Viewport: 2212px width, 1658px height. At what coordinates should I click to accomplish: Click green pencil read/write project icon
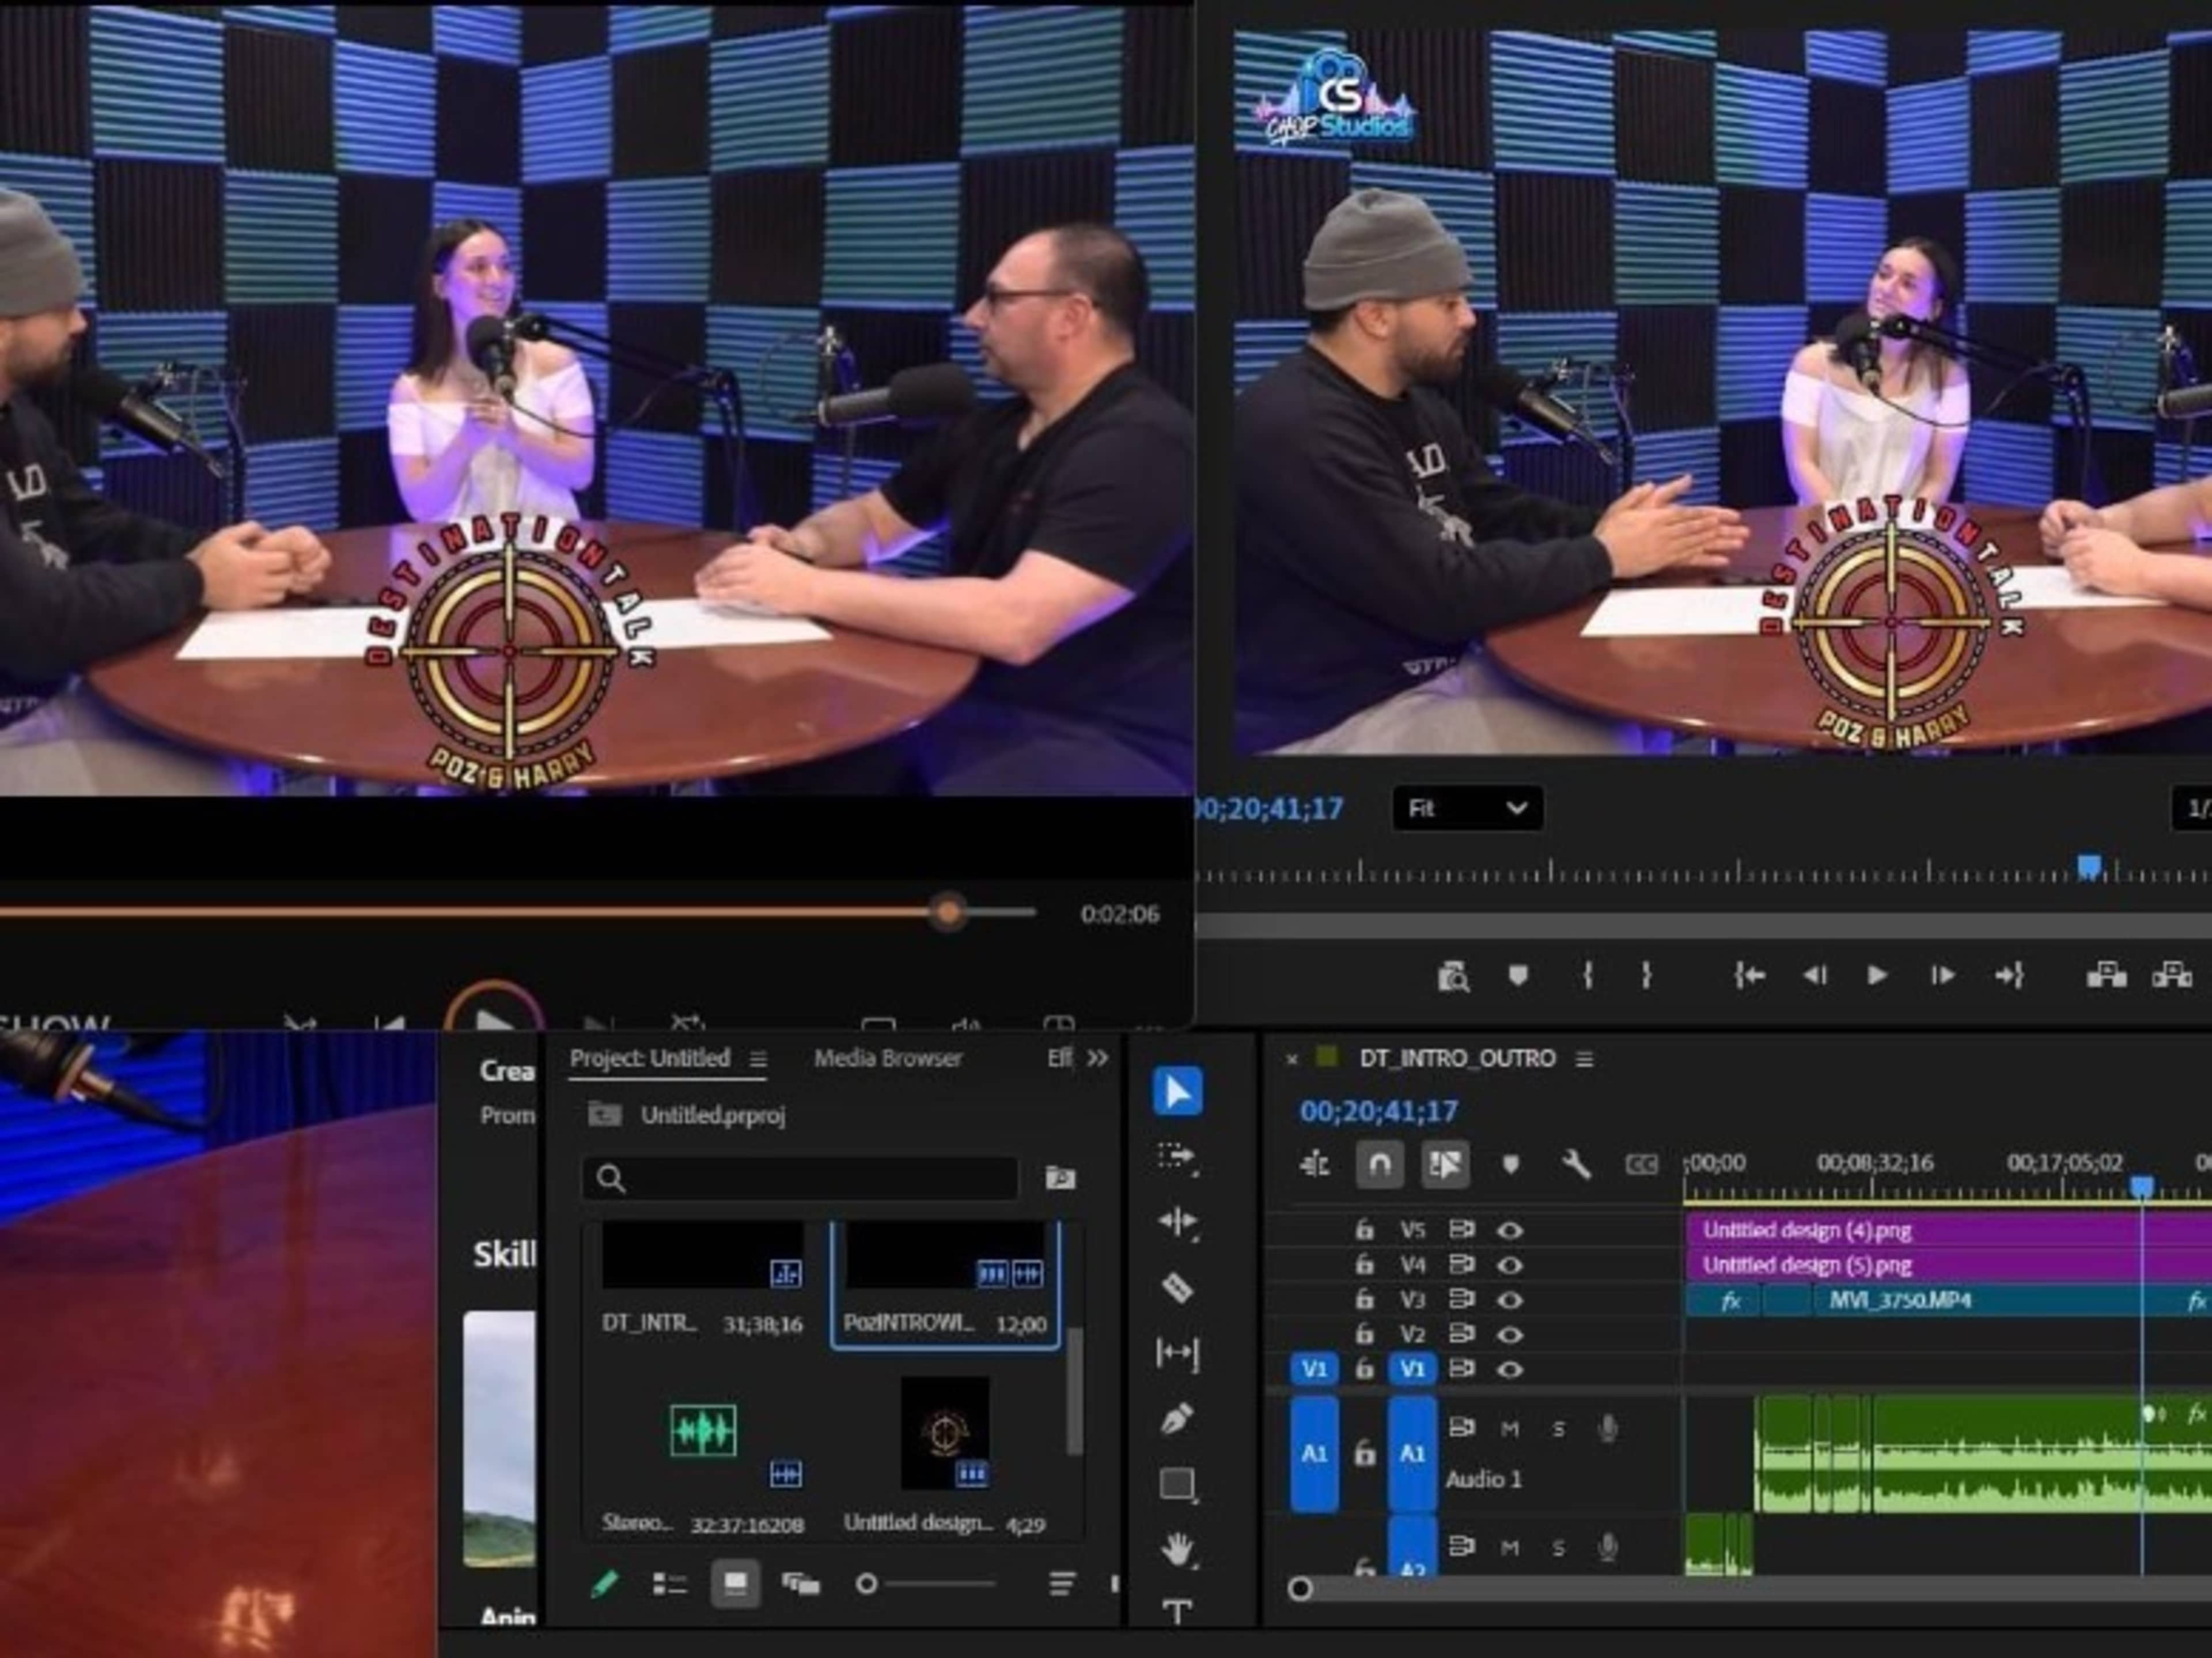coord(604,1584)
